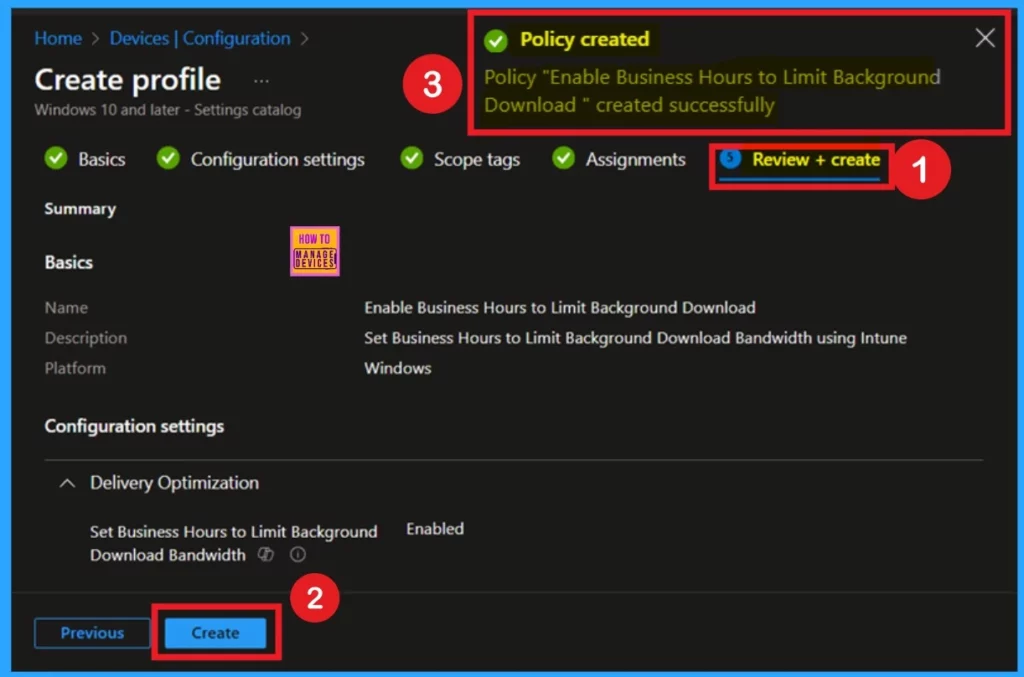Click the 'Windows 10 and later - Settings catalog' subtitle
This screenshot has width=1024, height=677.
pos(168,110)
